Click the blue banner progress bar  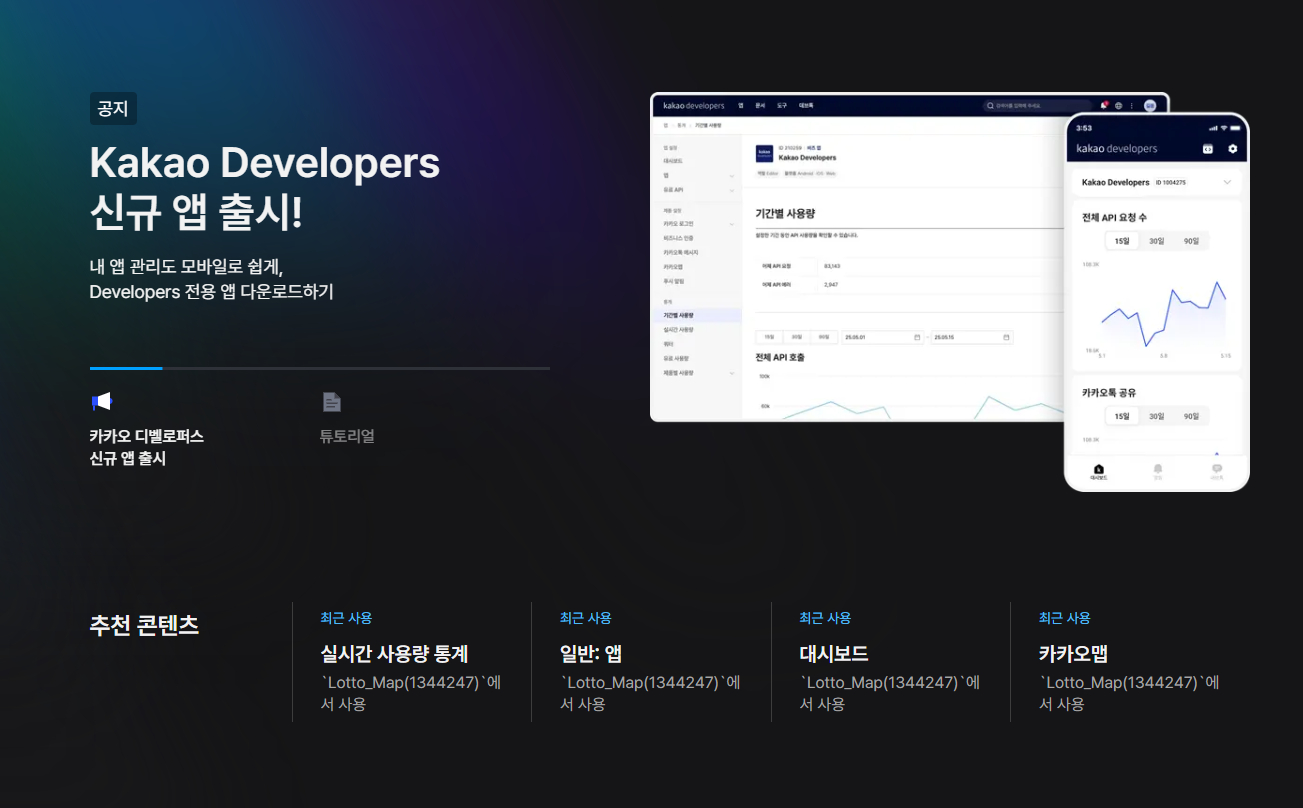(126, 368)
